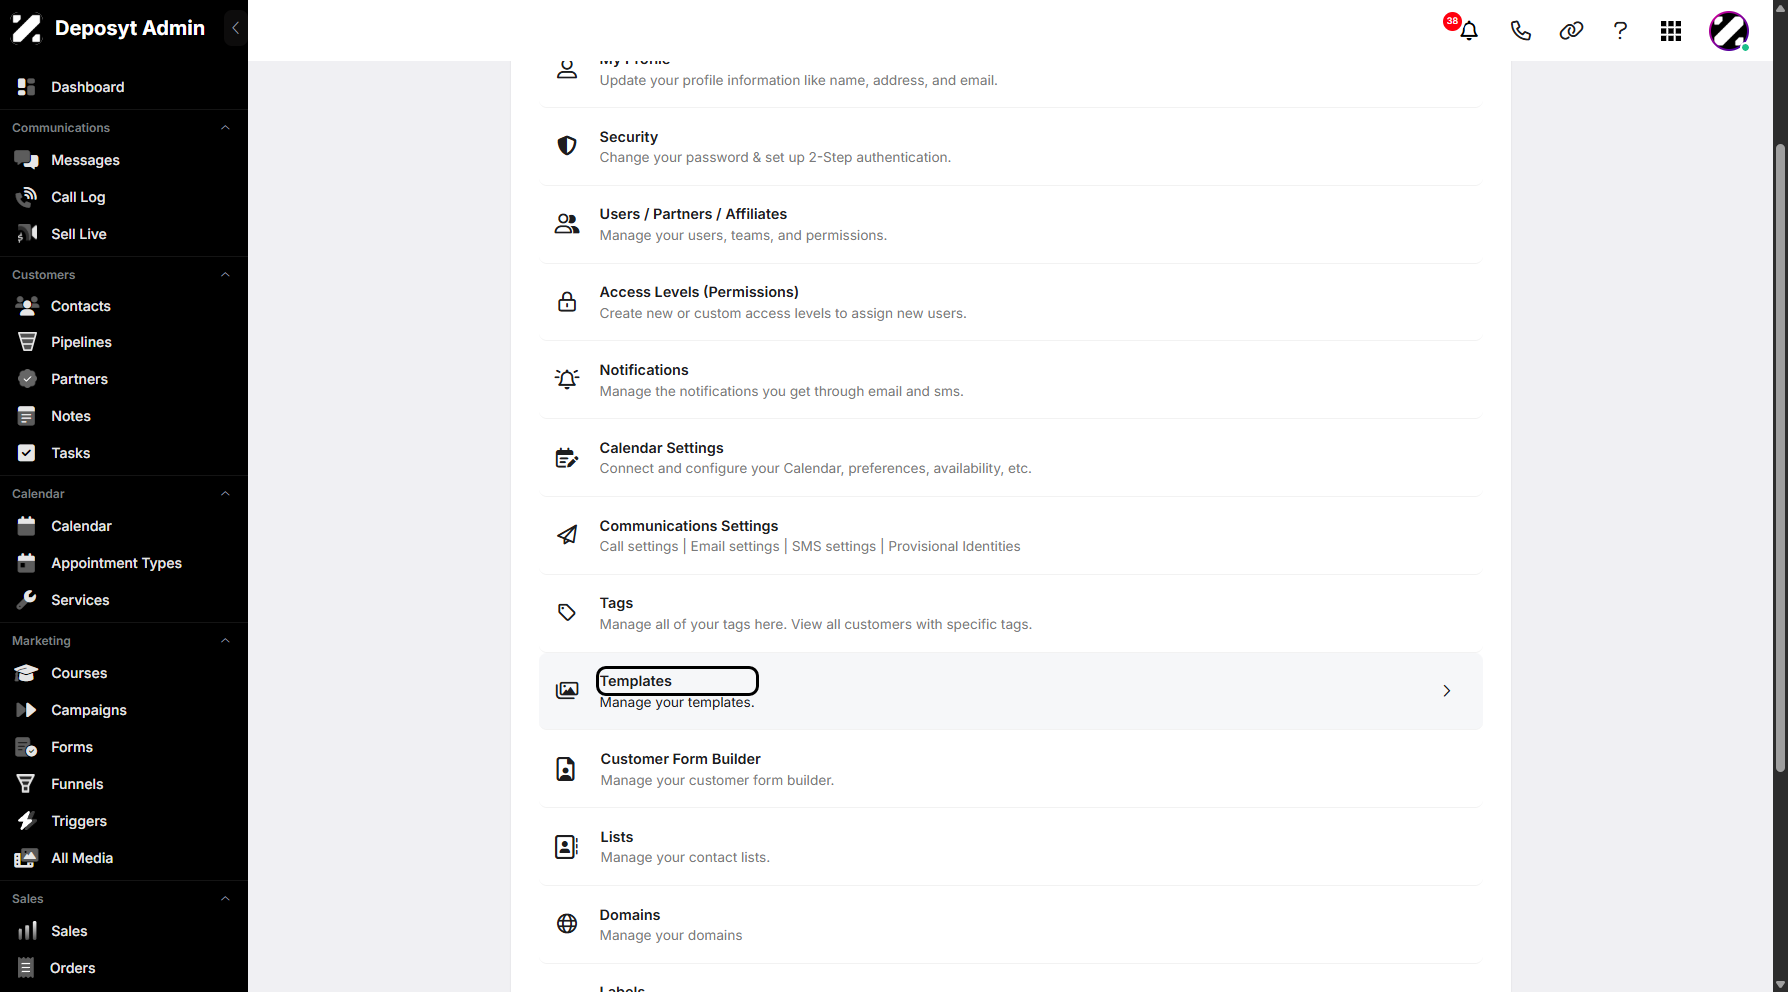Open Email settings link

735,546
